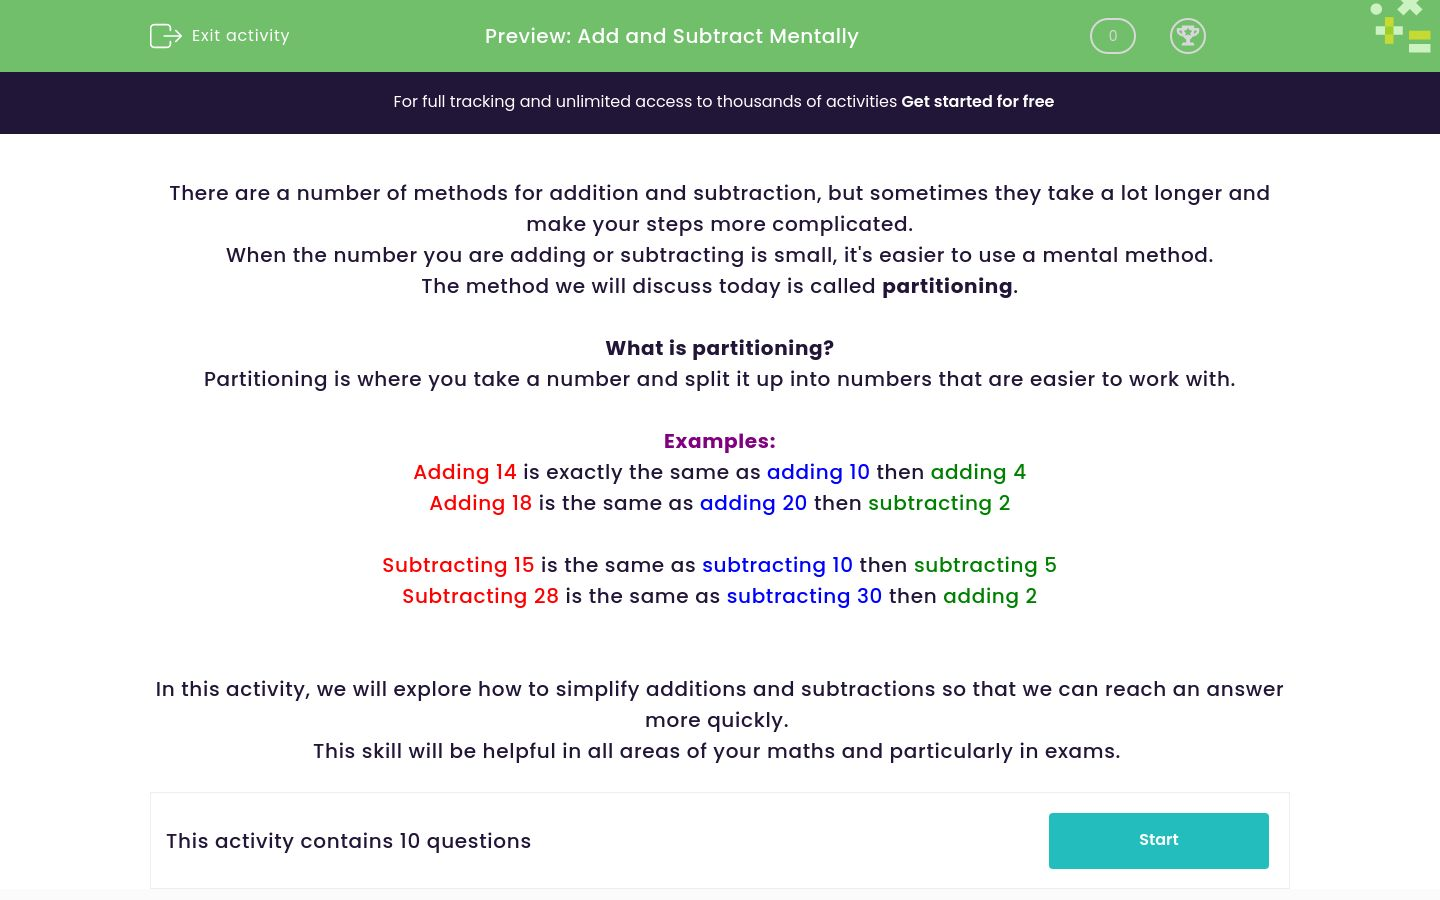Select the green subtracting 2 text
The height and width of the screenshot is (900, 1440).
click(x=939, y=503)
